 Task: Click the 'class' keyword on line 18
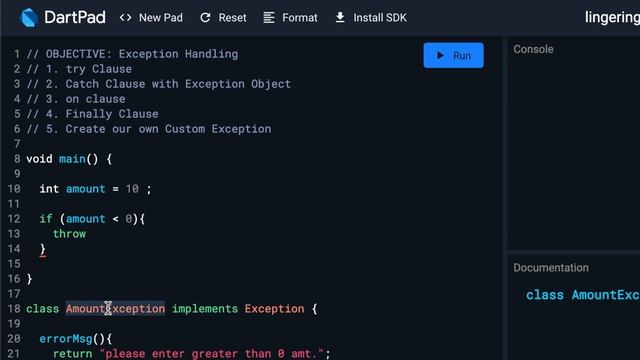click(42, 309)
